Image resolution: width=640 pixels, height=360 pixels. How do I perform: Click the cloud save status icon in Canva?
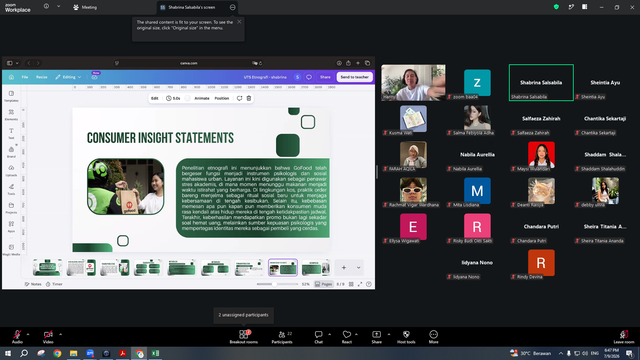pyautogui.click(x=94, y=77)
